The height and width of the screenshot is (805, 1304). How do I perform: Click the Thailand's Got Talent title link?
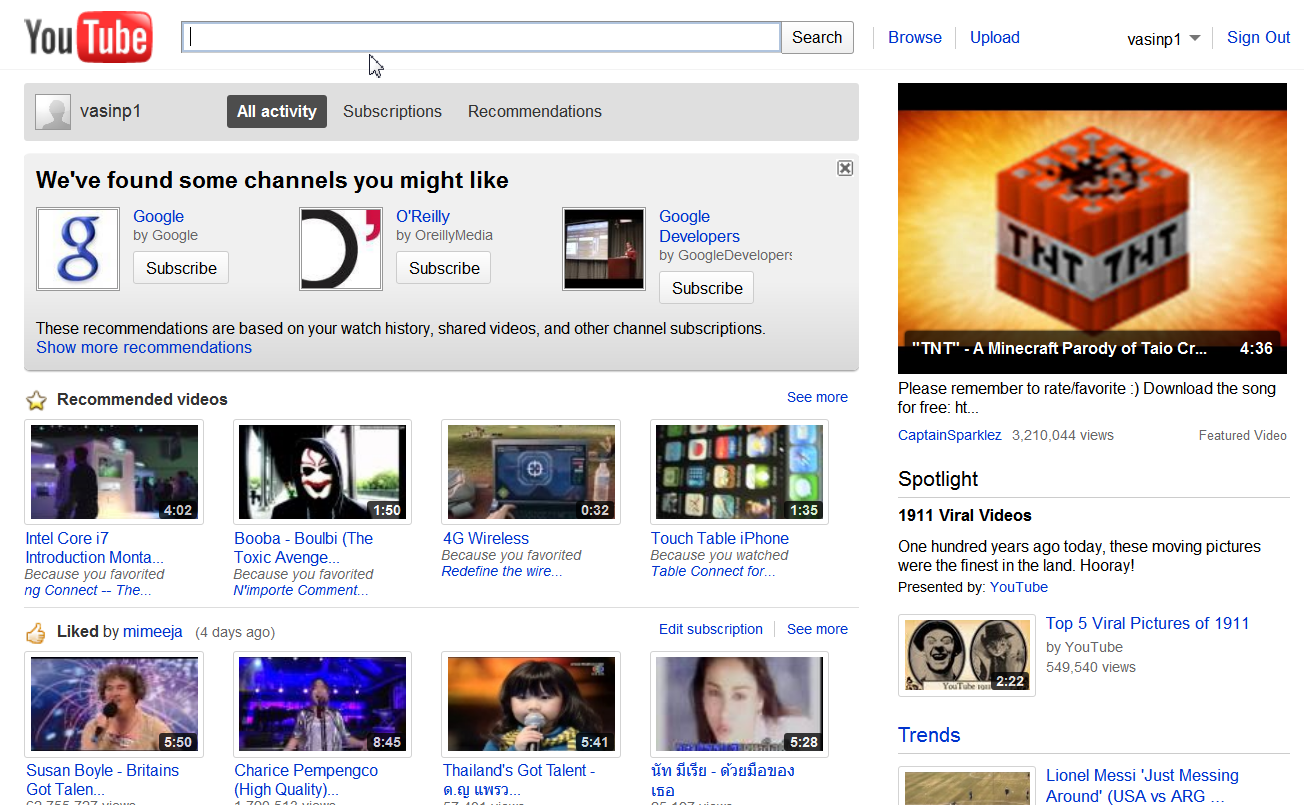(519, 780)
